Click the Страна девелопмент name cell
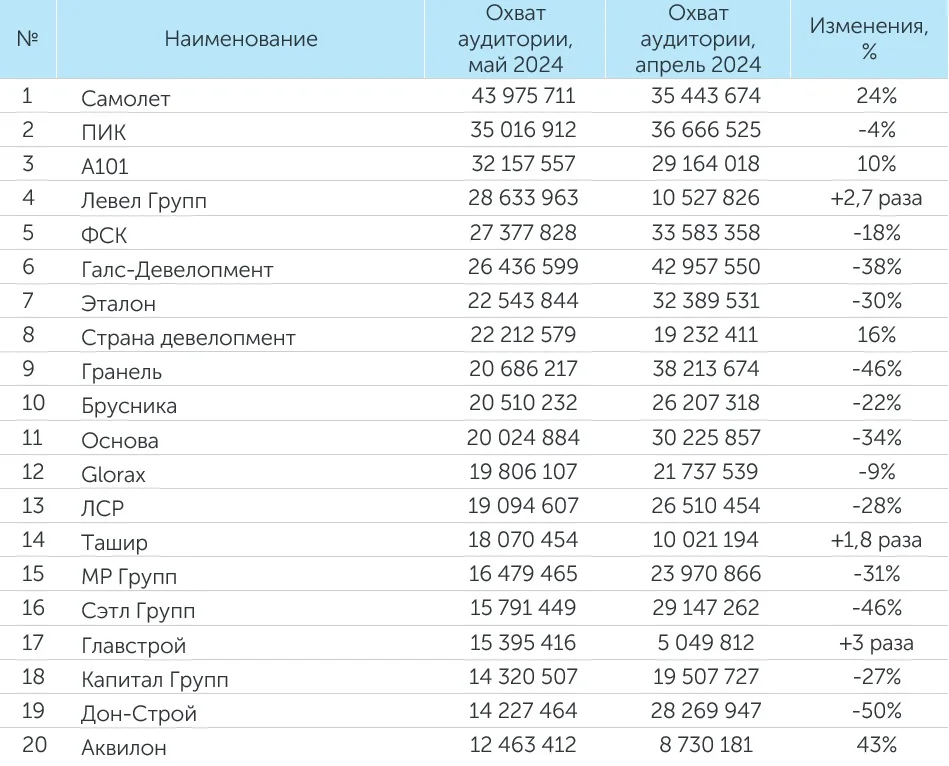Image resolution: width=949 pixels, height=766 pixels. point(188,337)
